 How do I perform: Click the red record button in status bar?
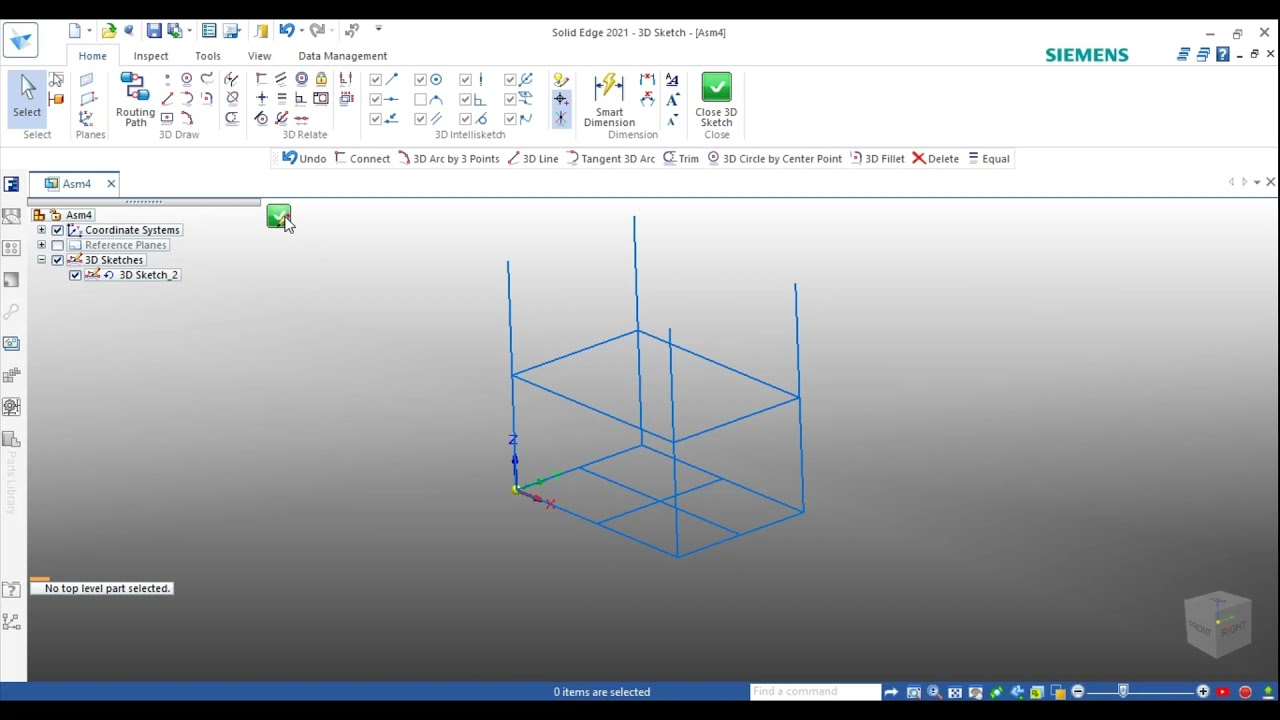click(x=1245, y=692)
